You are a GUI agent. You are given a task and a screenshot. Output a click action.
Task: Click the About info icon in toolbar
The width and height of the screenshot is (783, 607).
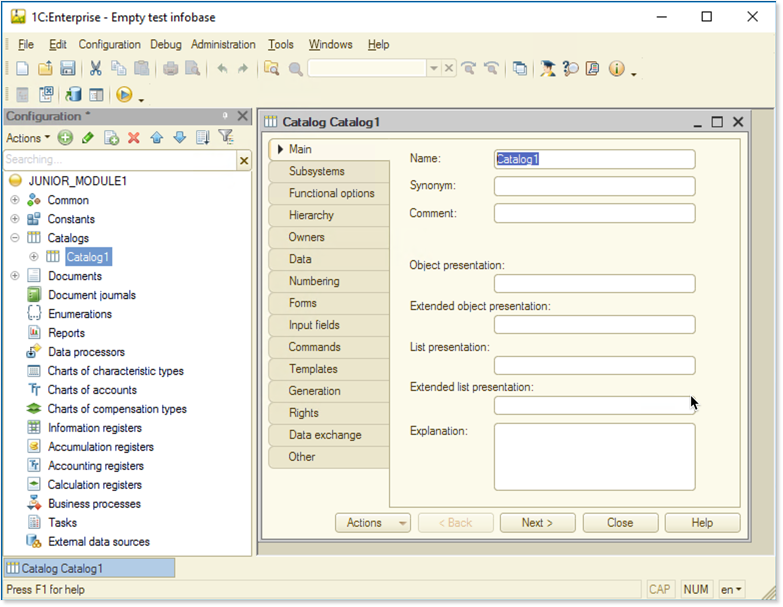coord(616,69)
